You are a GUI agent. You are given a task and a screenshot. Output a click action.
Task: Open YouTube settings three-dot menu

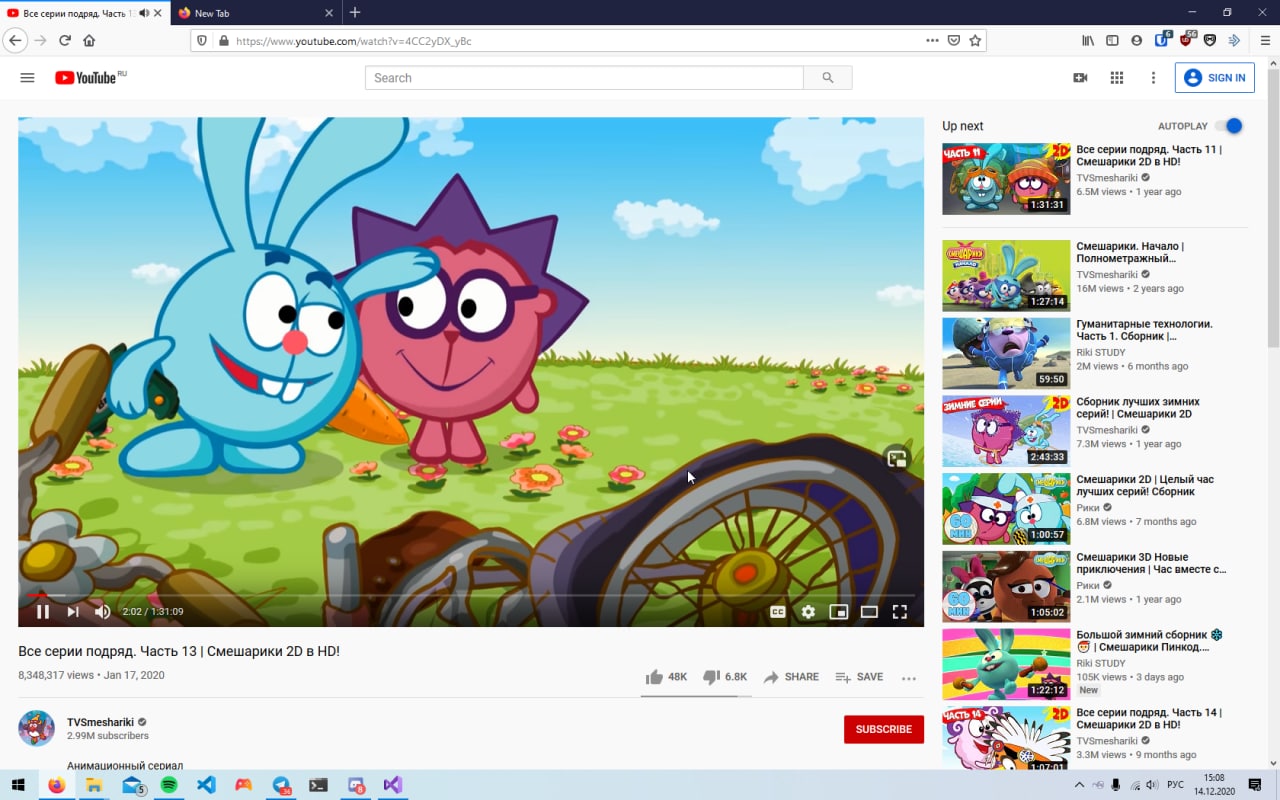[x=1153, y=78]
